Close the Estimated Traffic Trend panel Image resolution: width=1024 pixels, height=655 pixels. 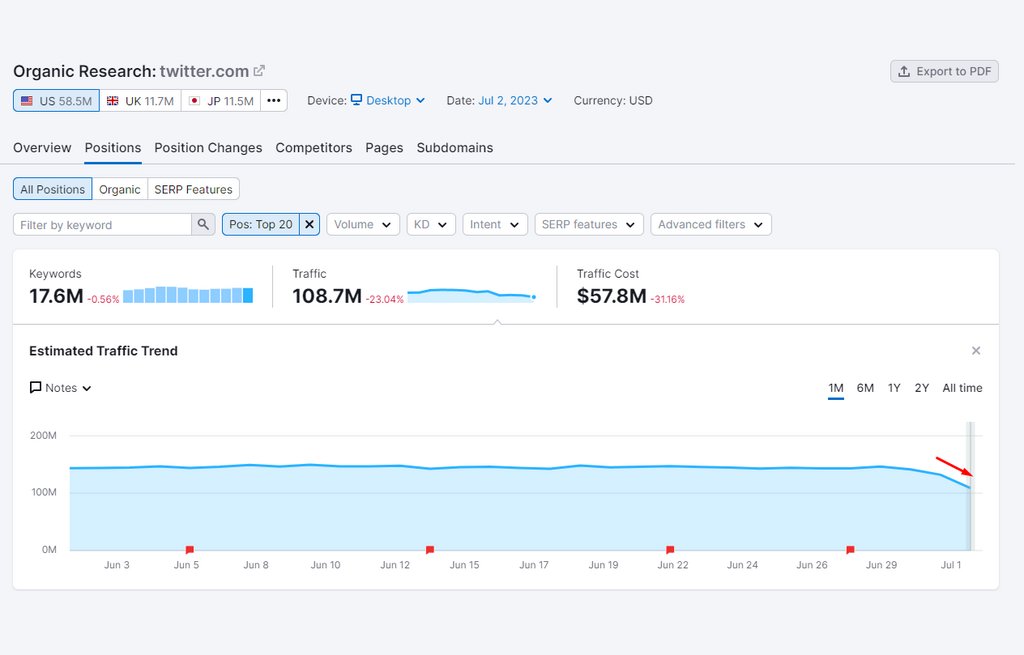coord(976,351)
